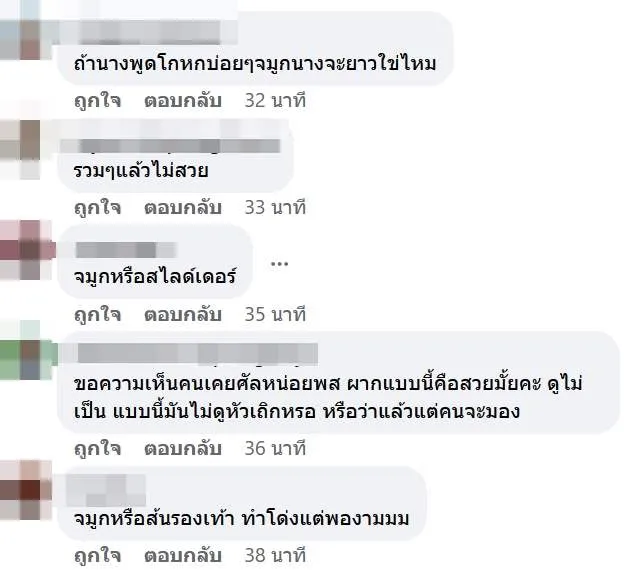Reply to the comment posted 32 นาที ago

(x=182, y=100)
